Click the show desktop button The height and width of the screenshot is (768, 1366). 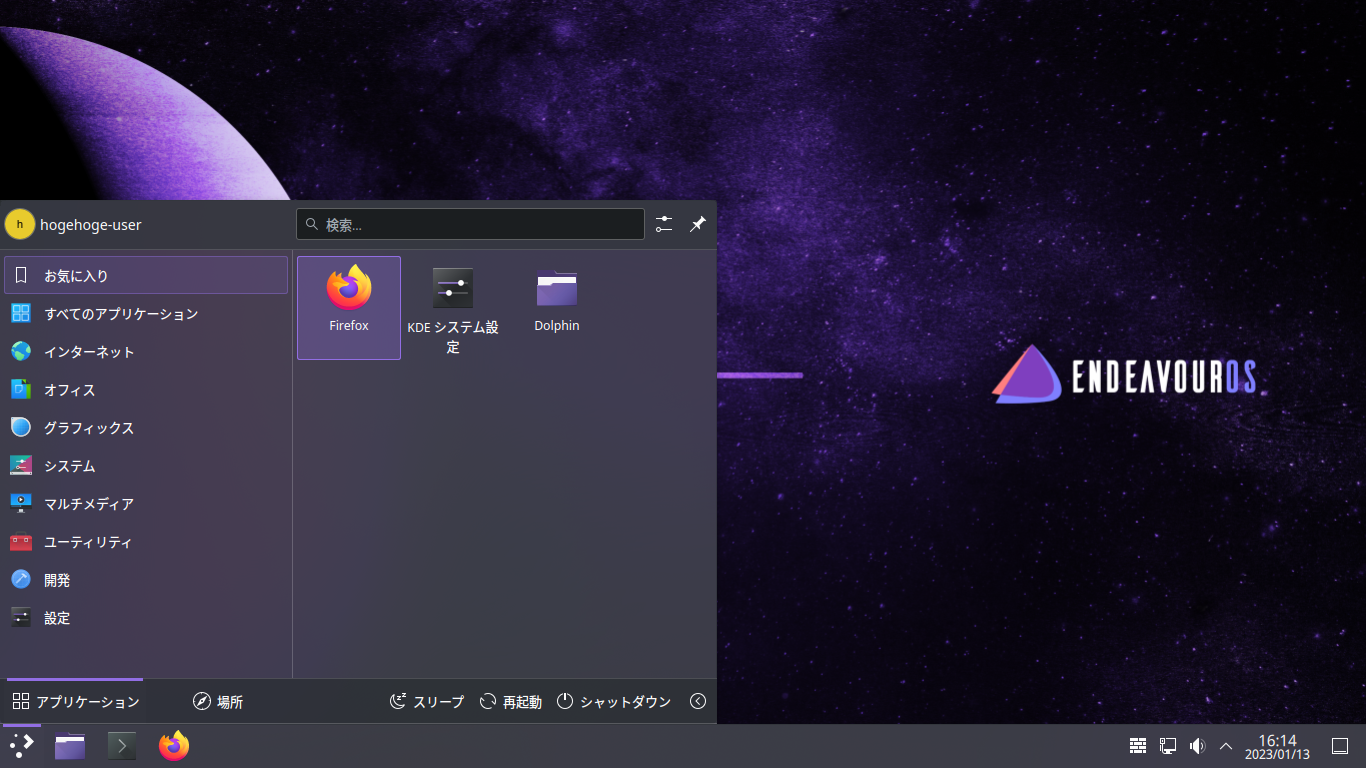point(1340,746)
